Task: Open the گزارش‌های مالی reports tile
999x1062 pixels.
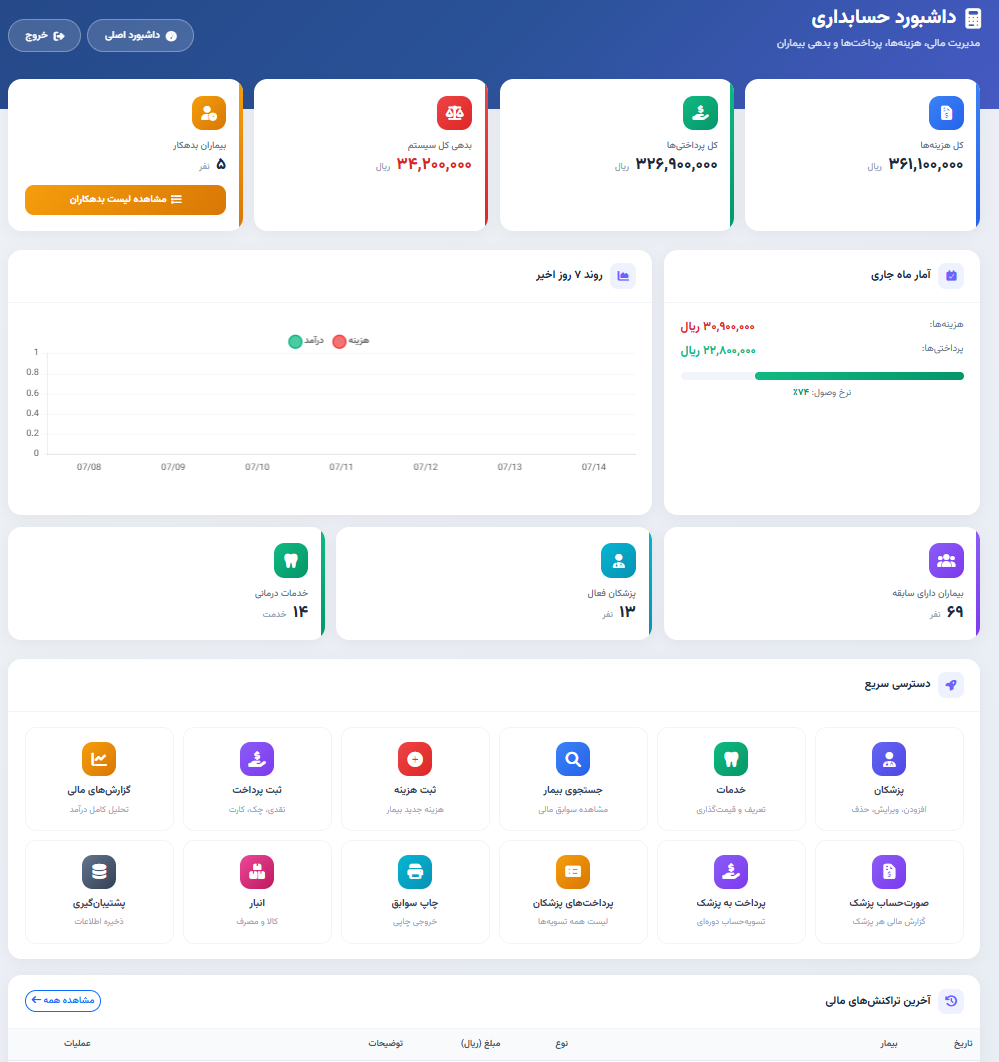Action: (x=99, y=779)
